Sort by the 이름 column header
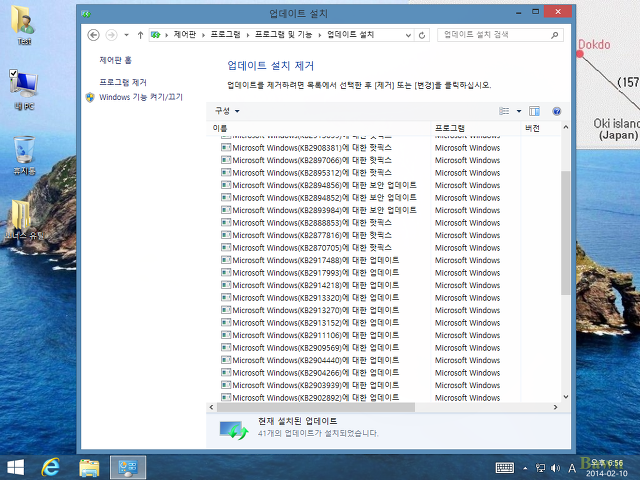 tap(319, 128)
